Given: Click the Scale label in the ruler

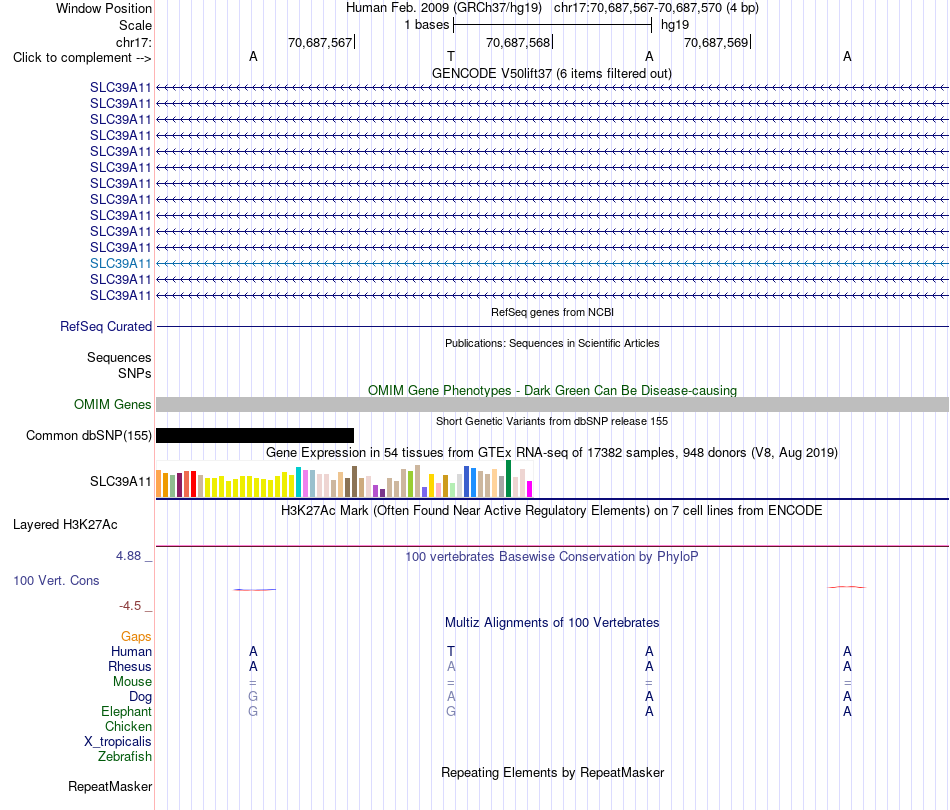Looking at the screenshot, I should pos(135,25).
